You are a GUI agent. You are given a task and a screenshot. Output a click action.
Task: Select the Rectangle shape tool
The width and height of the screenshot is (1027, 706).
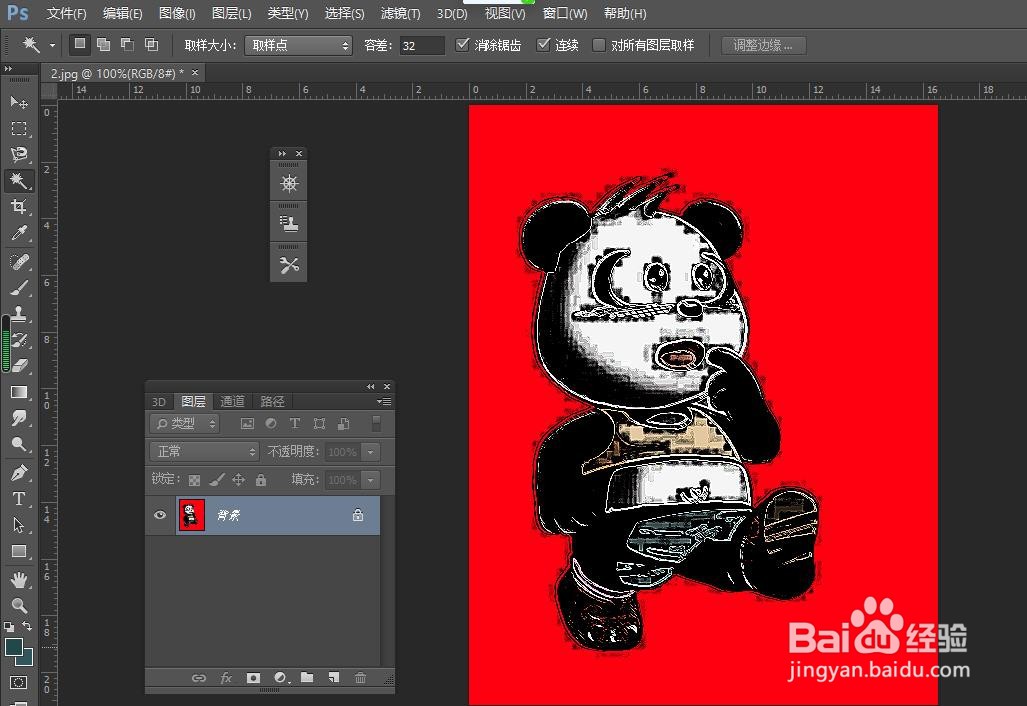[19, 551]
